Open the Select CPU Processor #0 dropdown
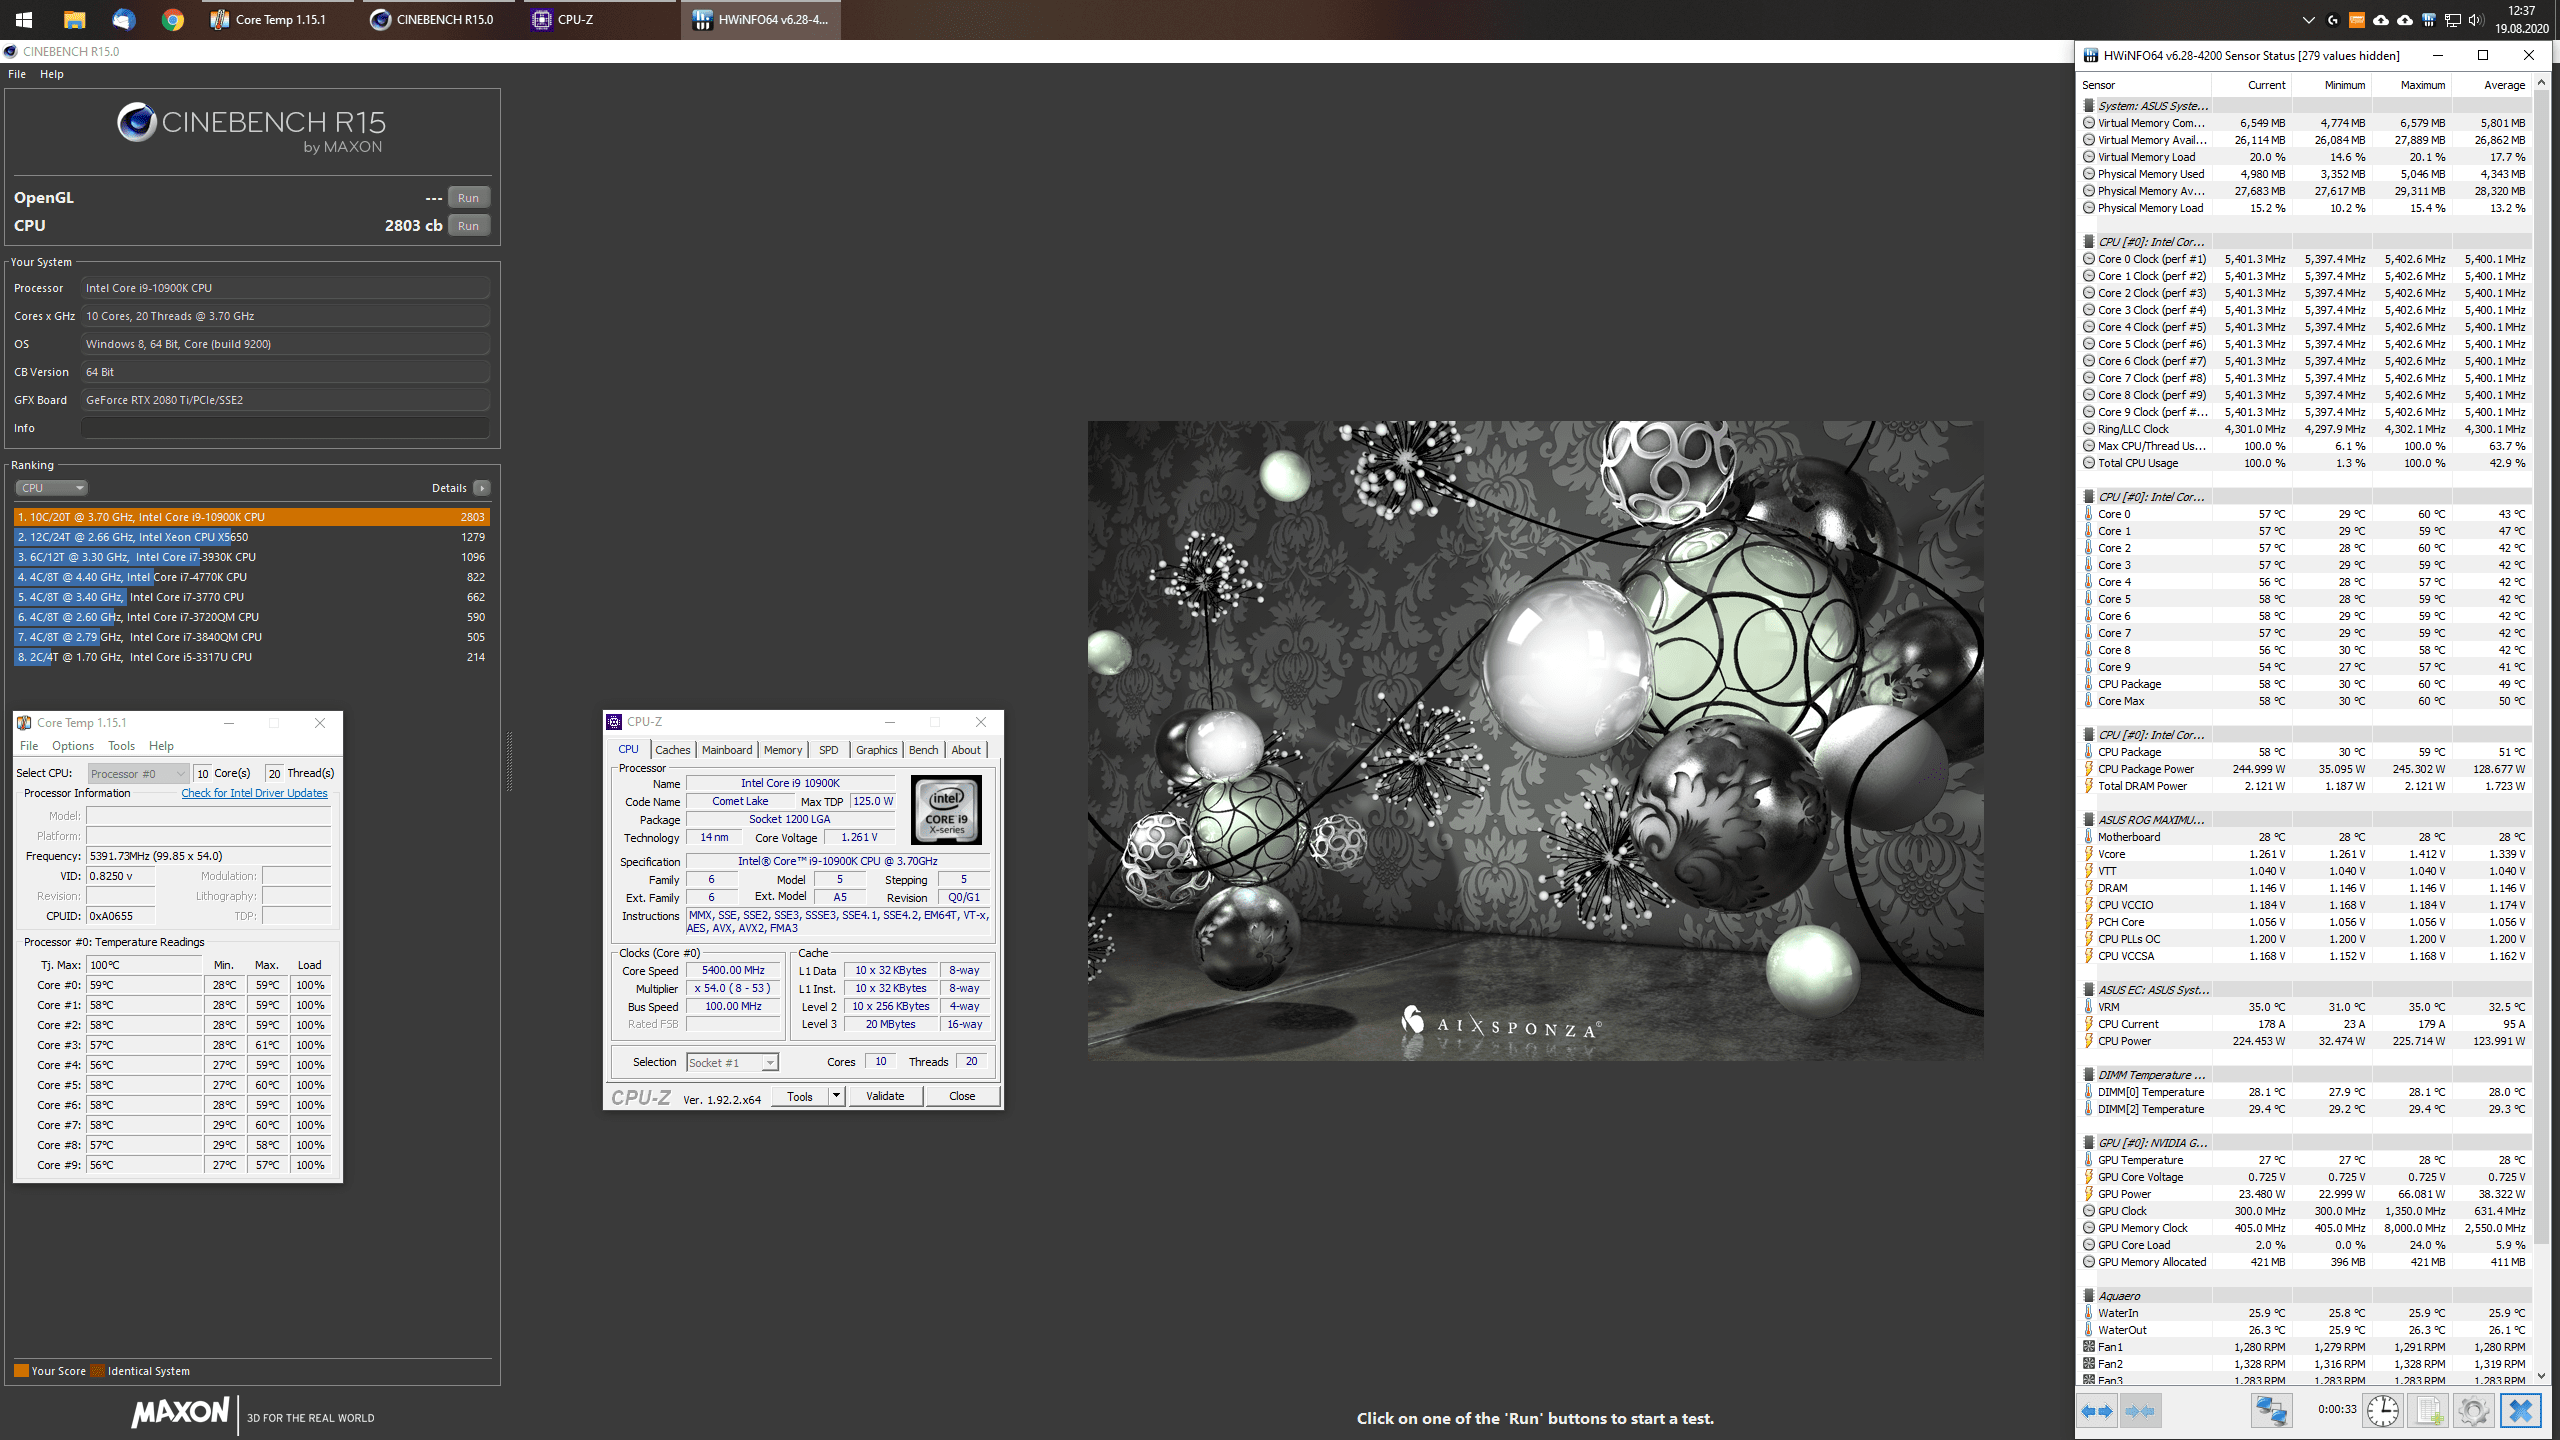 (138, 774)
